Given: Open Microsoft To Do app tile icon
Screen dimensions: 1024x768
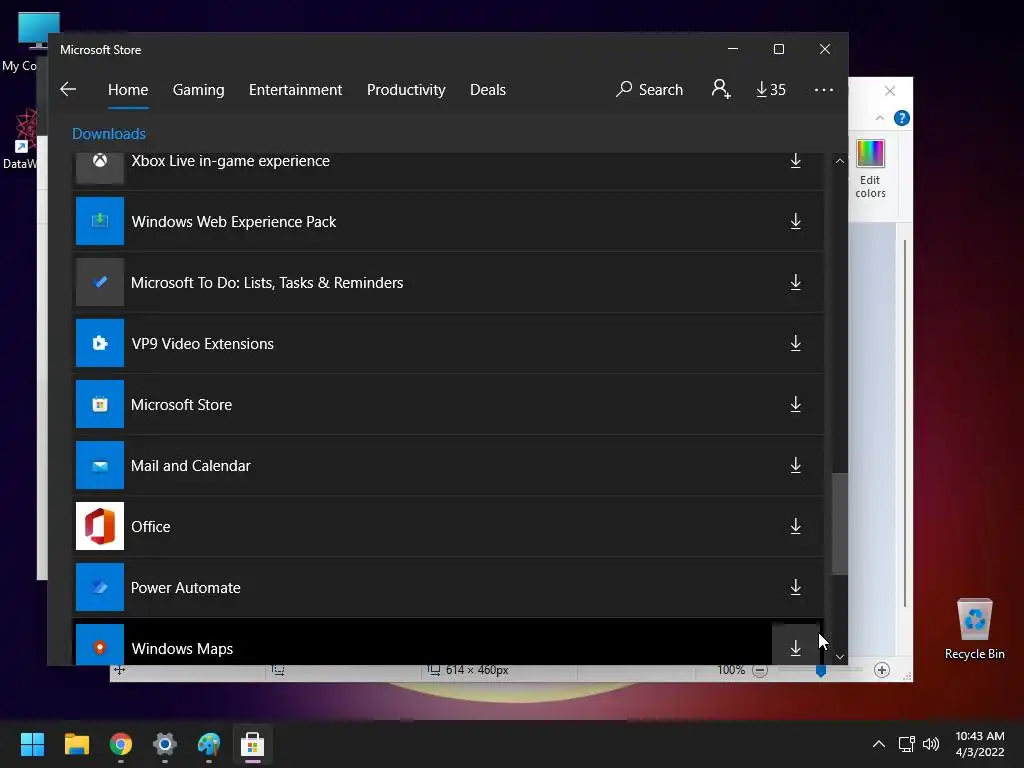Looking at the screenshot, I should coord(100,282).
